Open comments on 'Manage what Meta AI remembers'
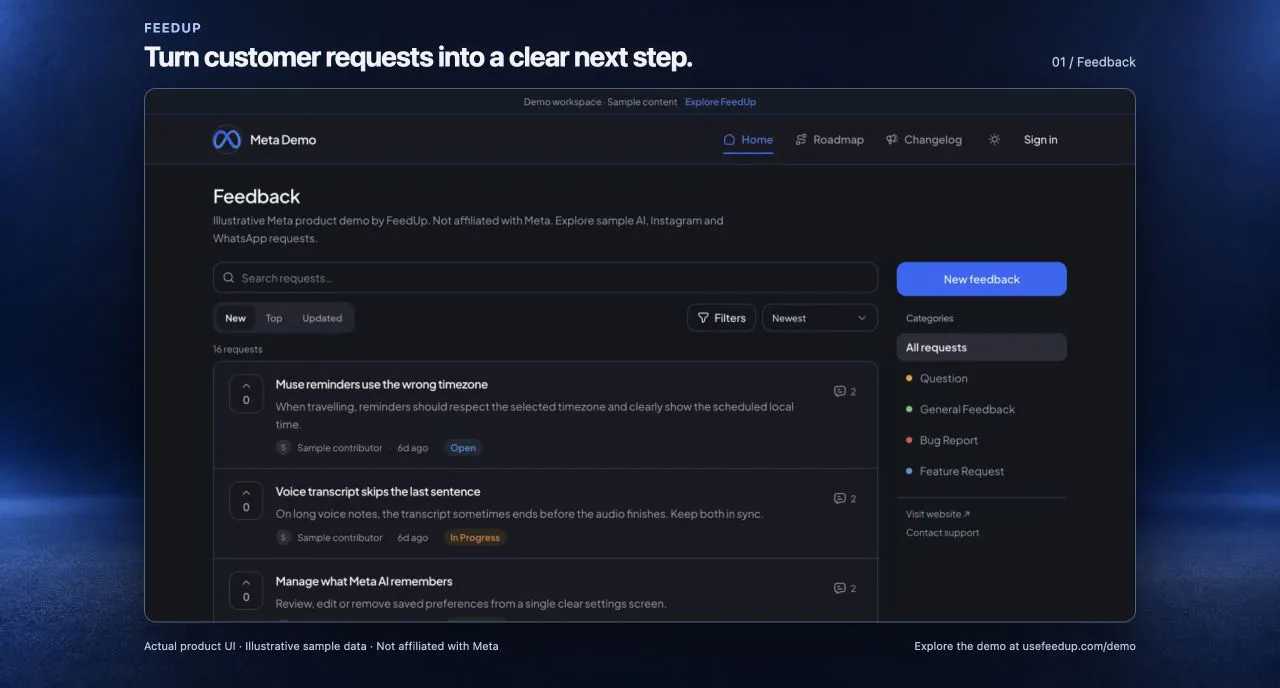1280x688 pixels. click(x=845, y=589)
